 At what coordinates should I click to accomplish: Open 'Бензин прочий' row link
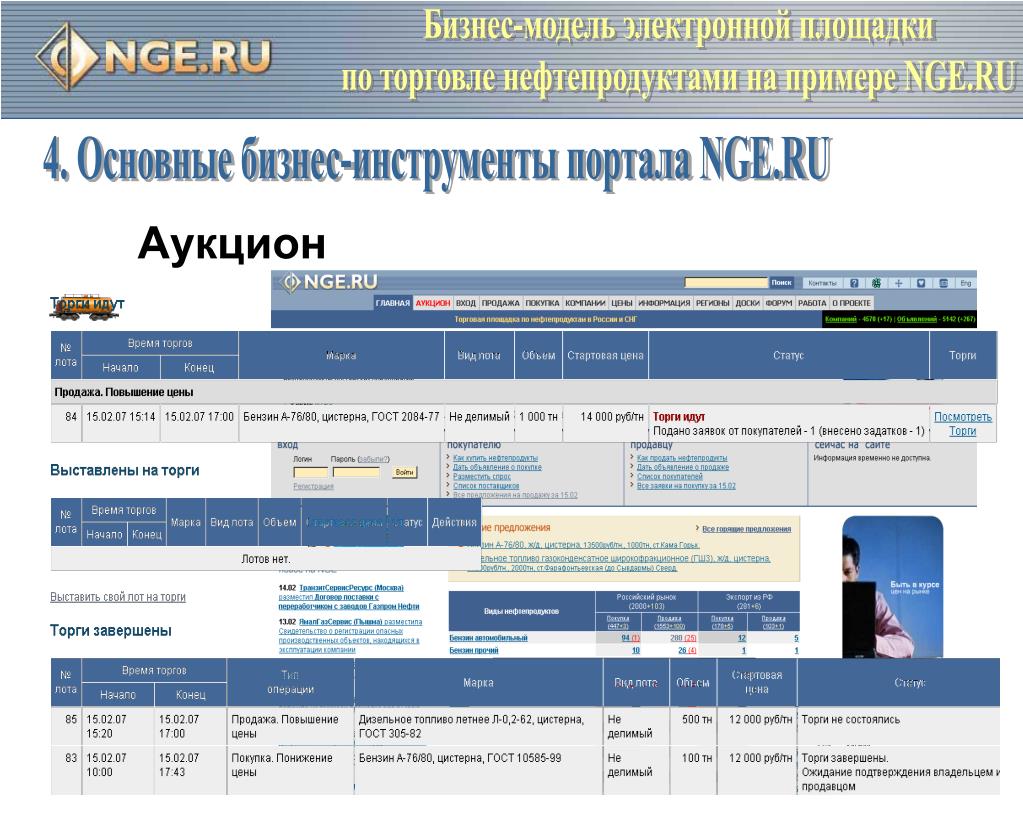click(x=474, y=651)
